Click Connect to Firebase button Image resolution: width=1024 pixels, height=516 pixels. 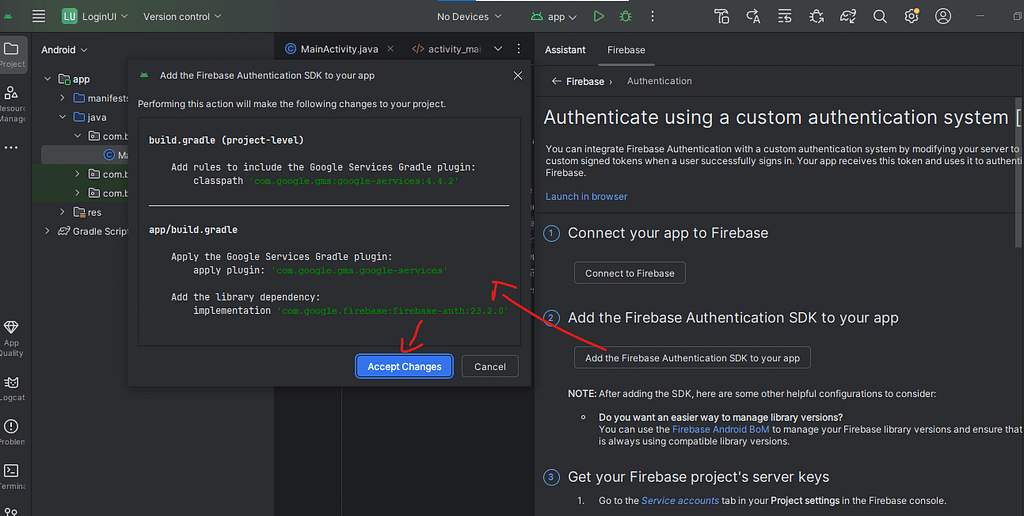click(x=630, y=273)
